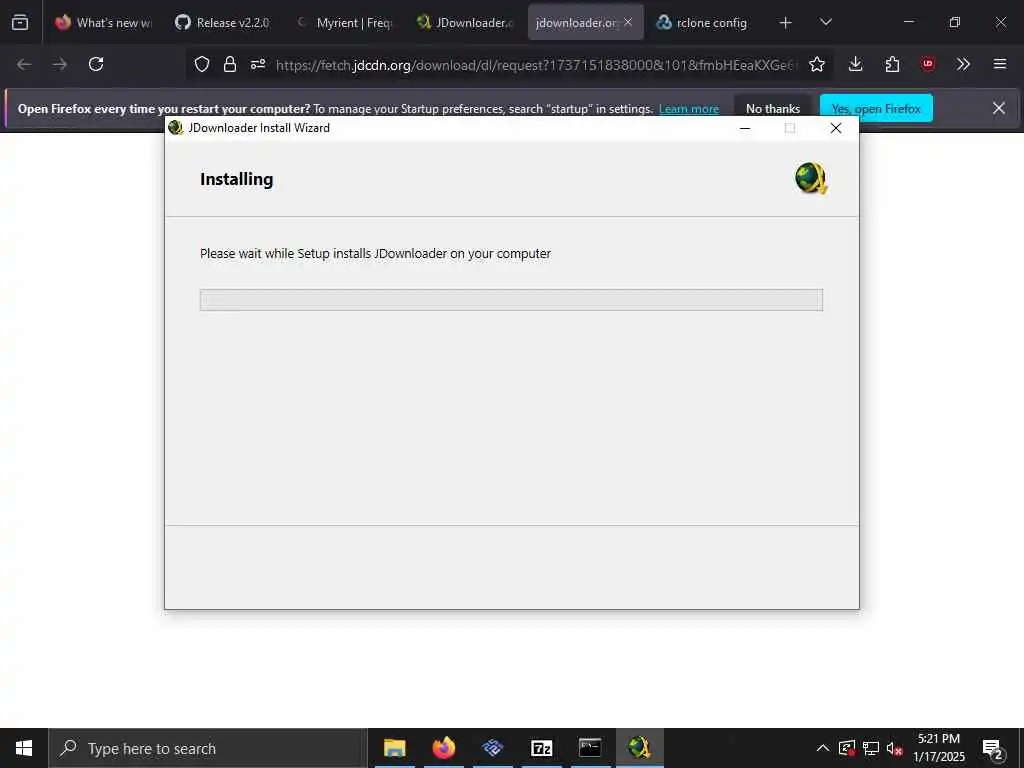Switch to the JDownloader.org tab
This screenshot has width=1024, height=768.
pos(466,22)
